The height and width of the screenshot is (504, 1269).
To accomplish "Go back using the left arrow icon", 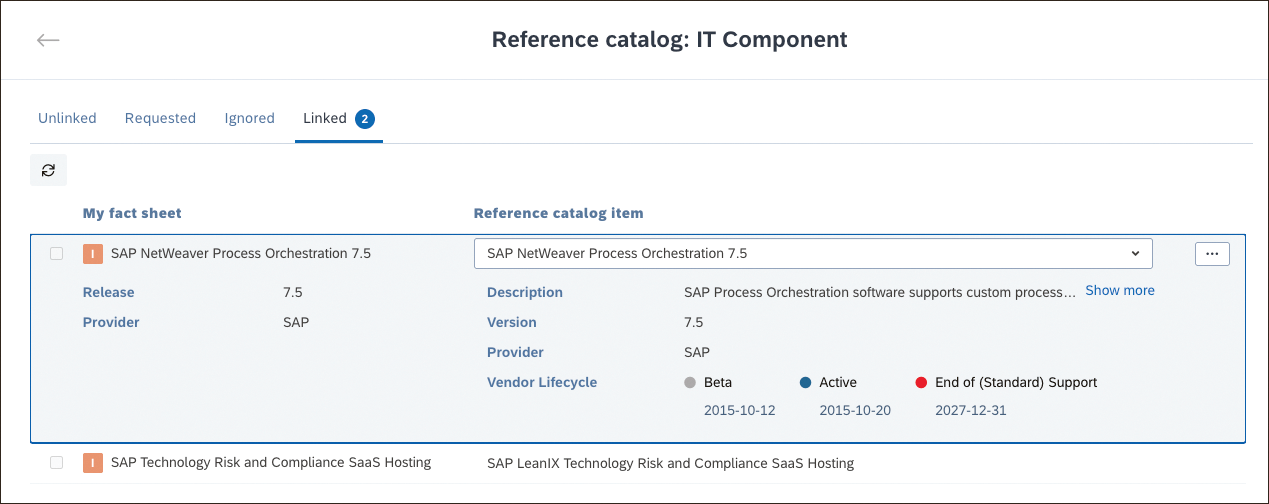I will (x=48, y=40).
